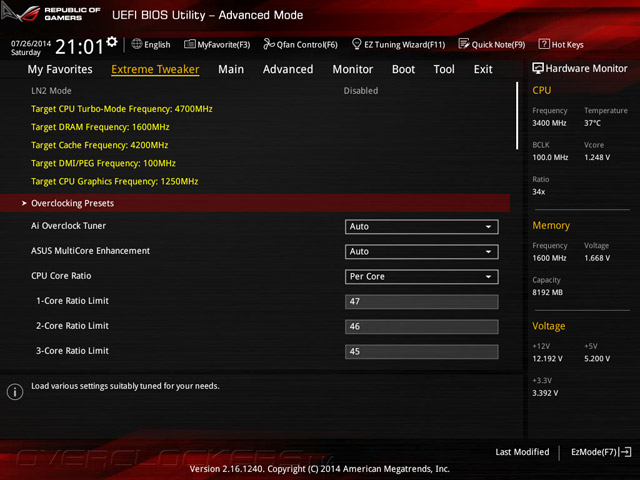Click the 21:01 clock display
The height and width of the screenshot is (480, 640).
click(x=80, y=47)
